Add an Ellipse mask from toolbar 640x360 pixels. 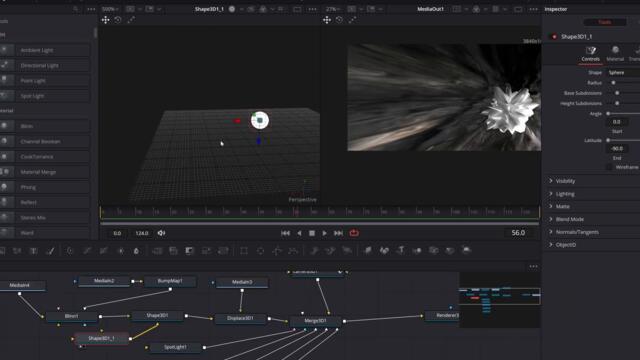[260, 251]
